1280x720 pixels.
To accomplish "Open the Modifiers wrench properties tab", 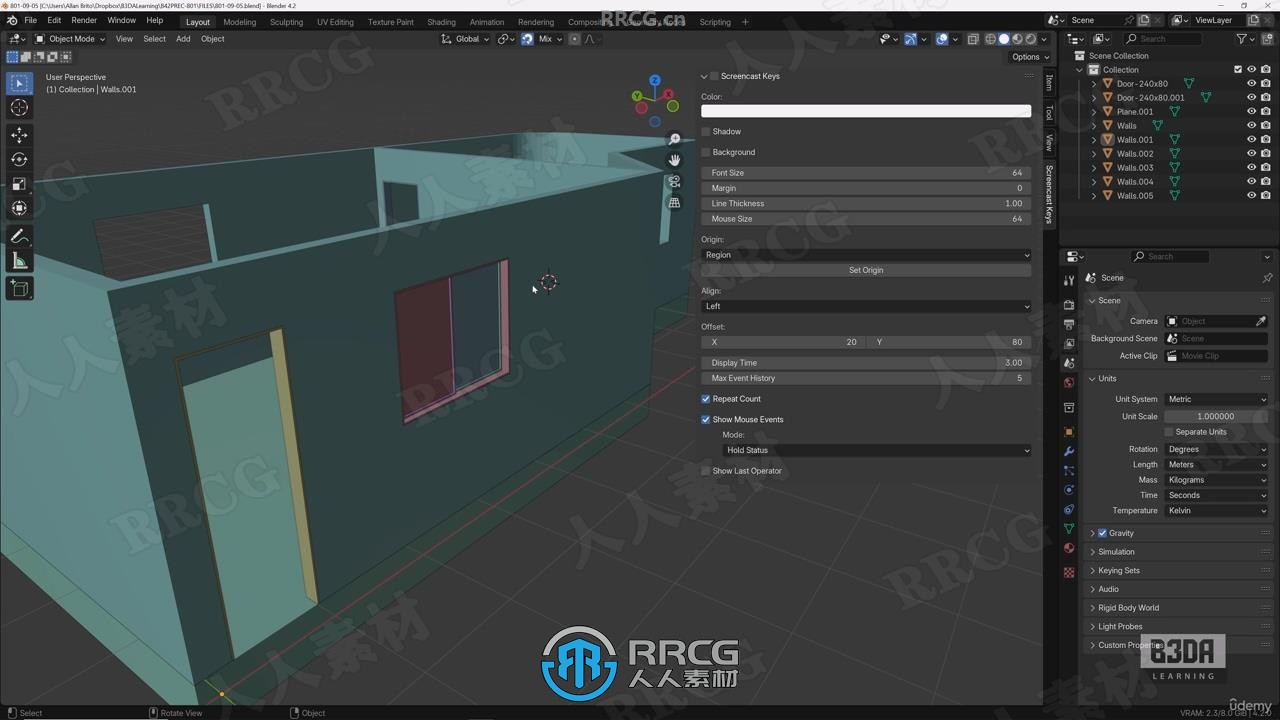I will click(1069, 451).
